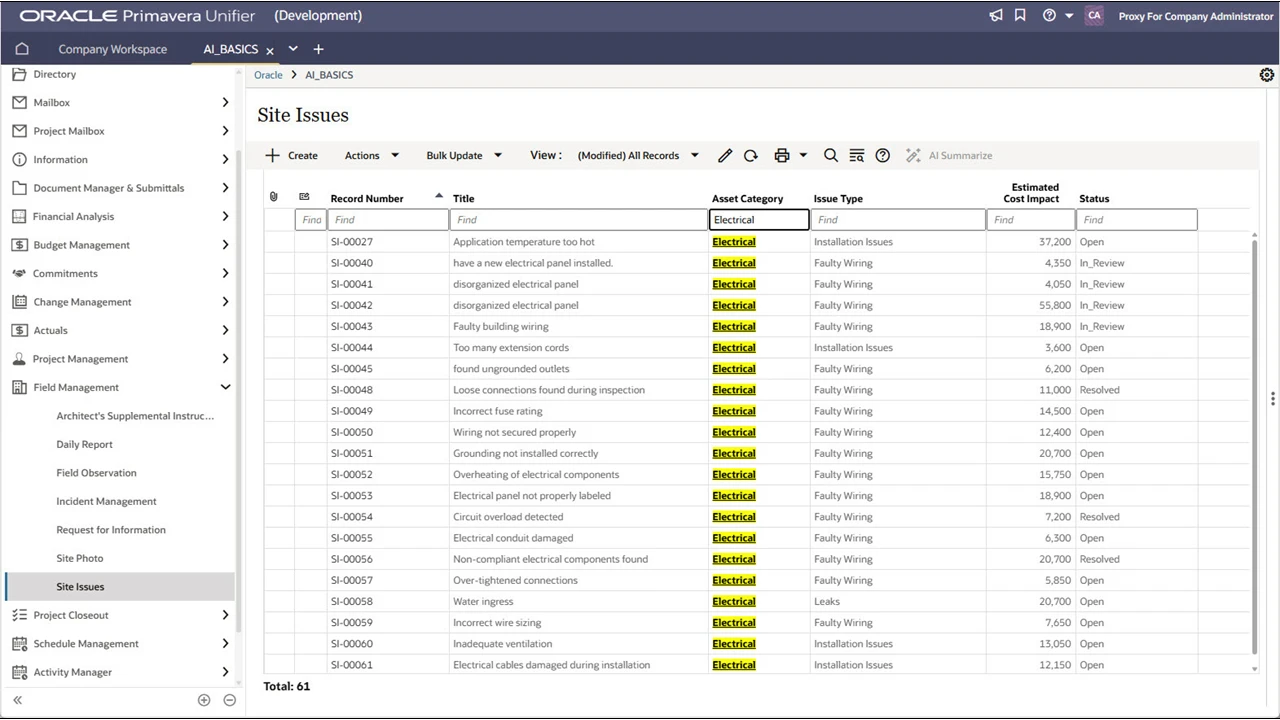Screen dimensions: 1280x720
Task: Click the plus icon to open a new tab
Action: point(318,48)
